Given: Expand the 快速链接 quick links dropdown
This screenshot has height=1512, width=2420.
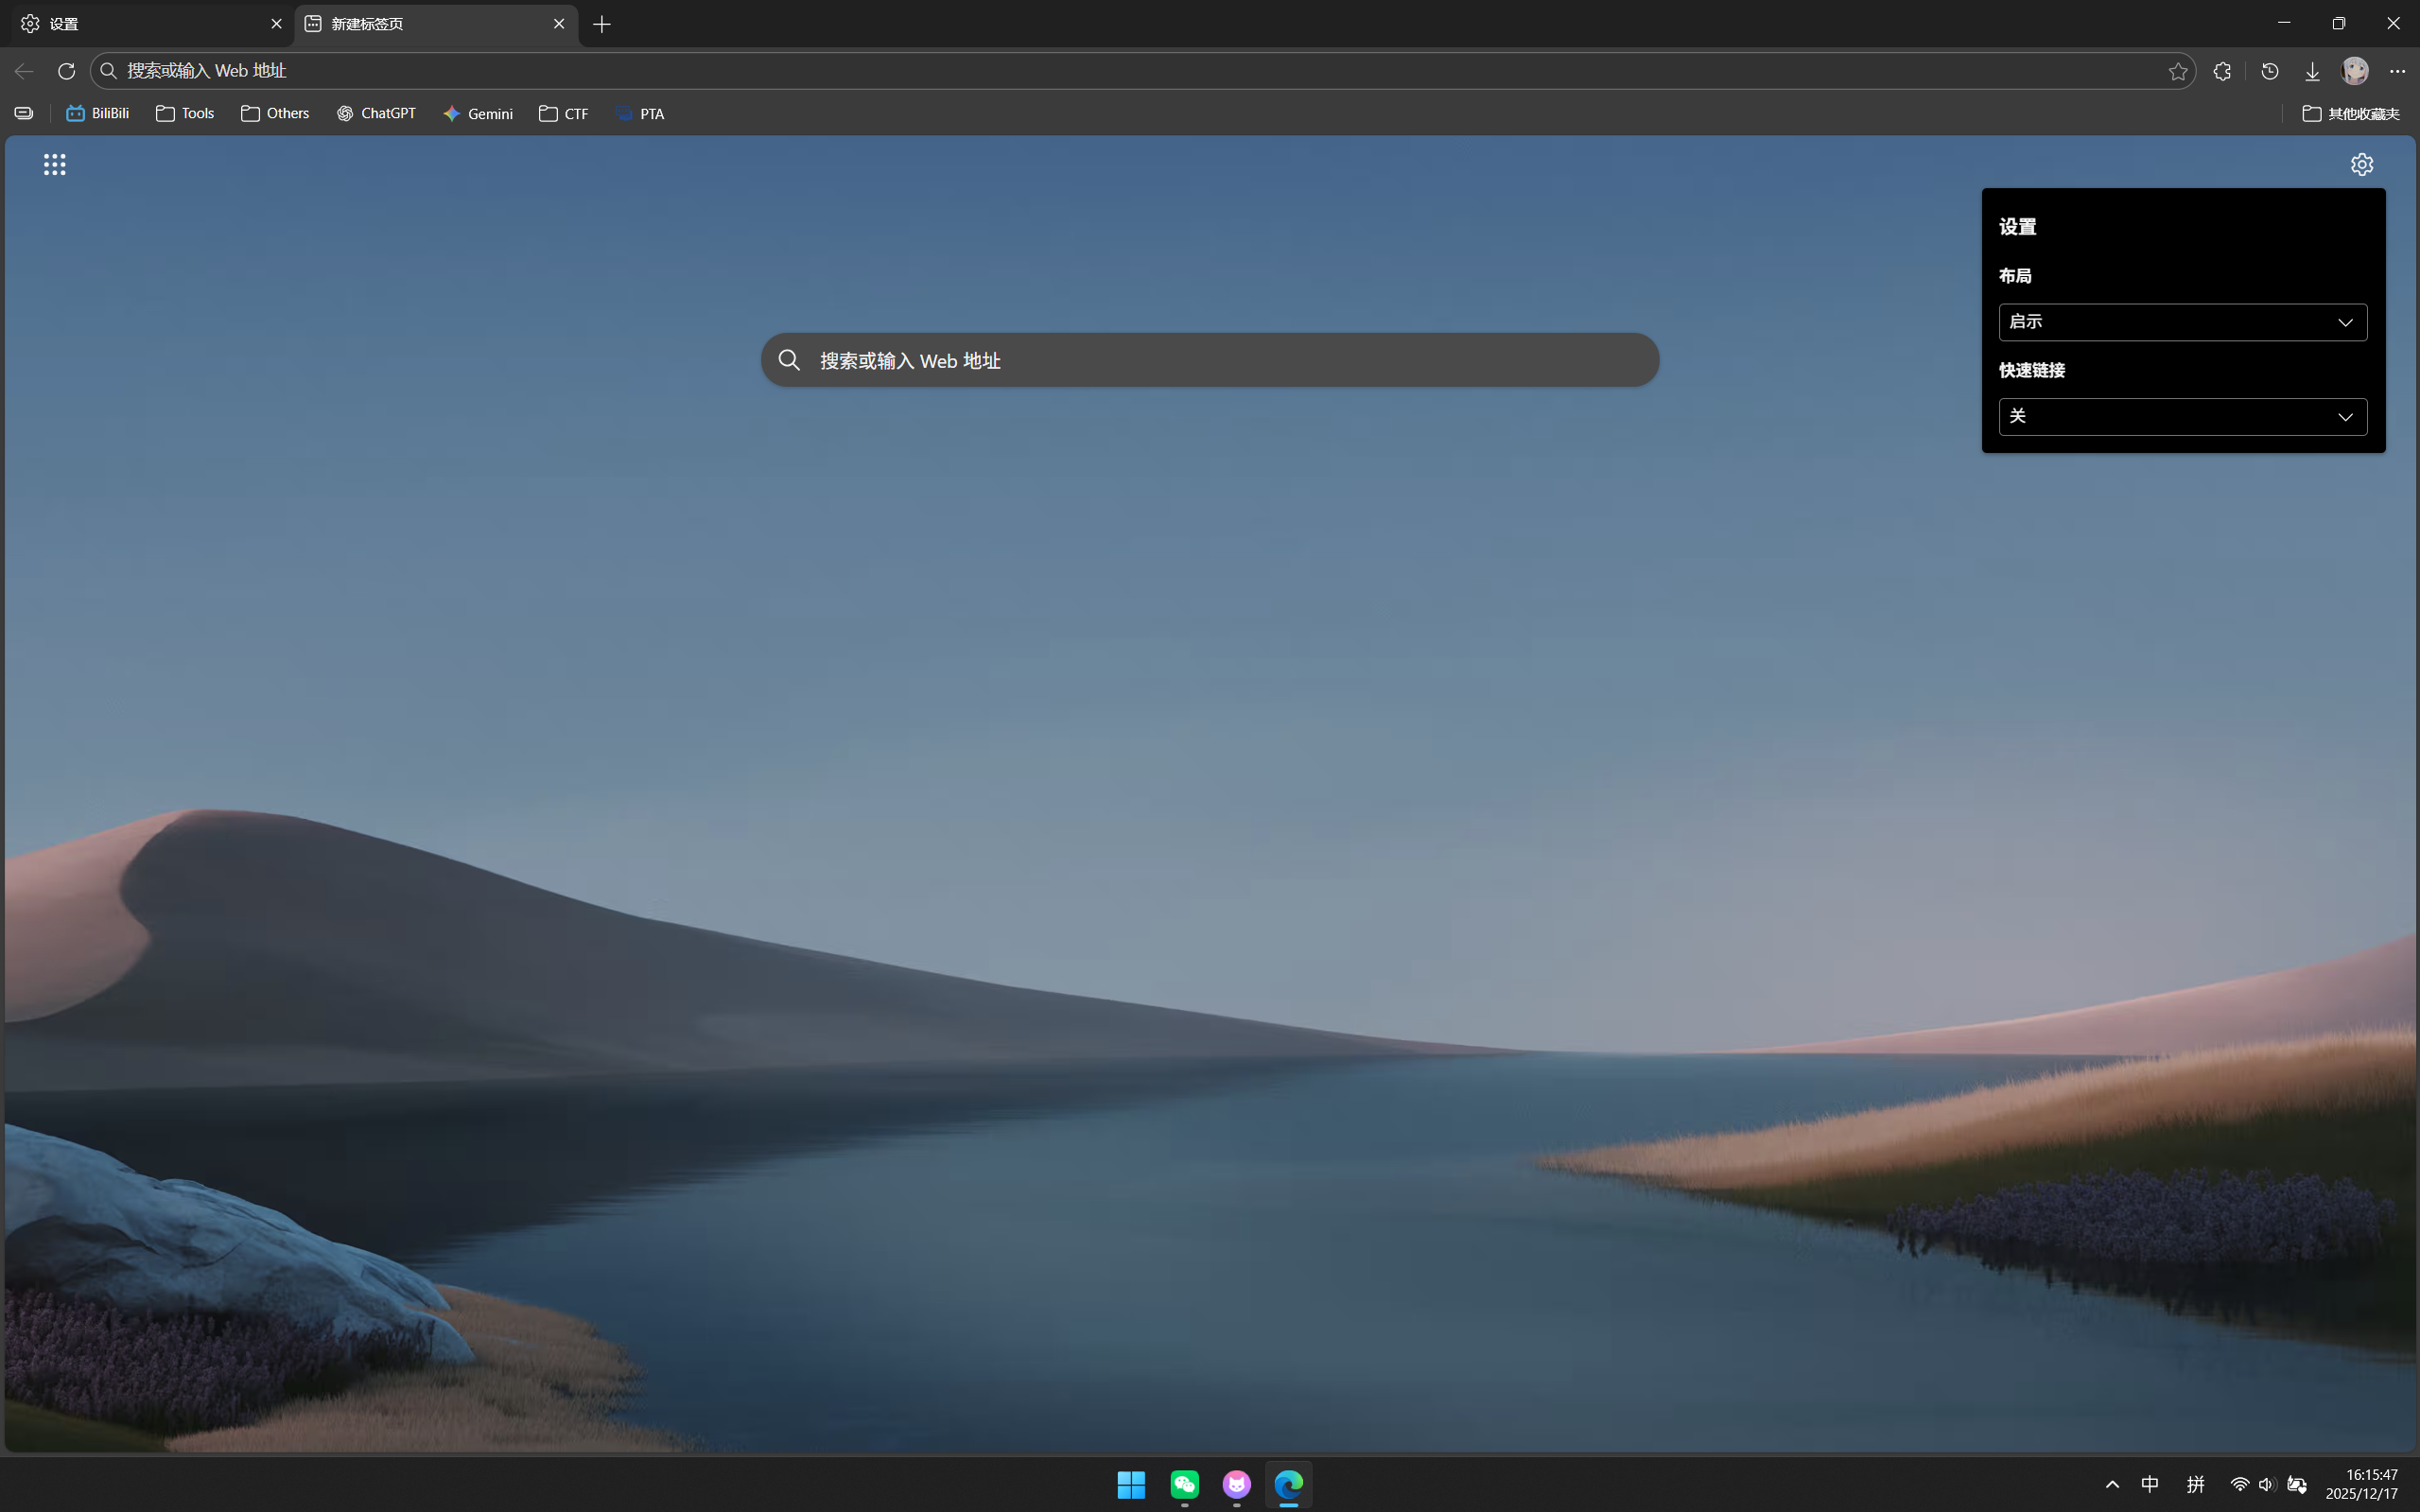Looking at the screenshot, I should point(2182,417).
